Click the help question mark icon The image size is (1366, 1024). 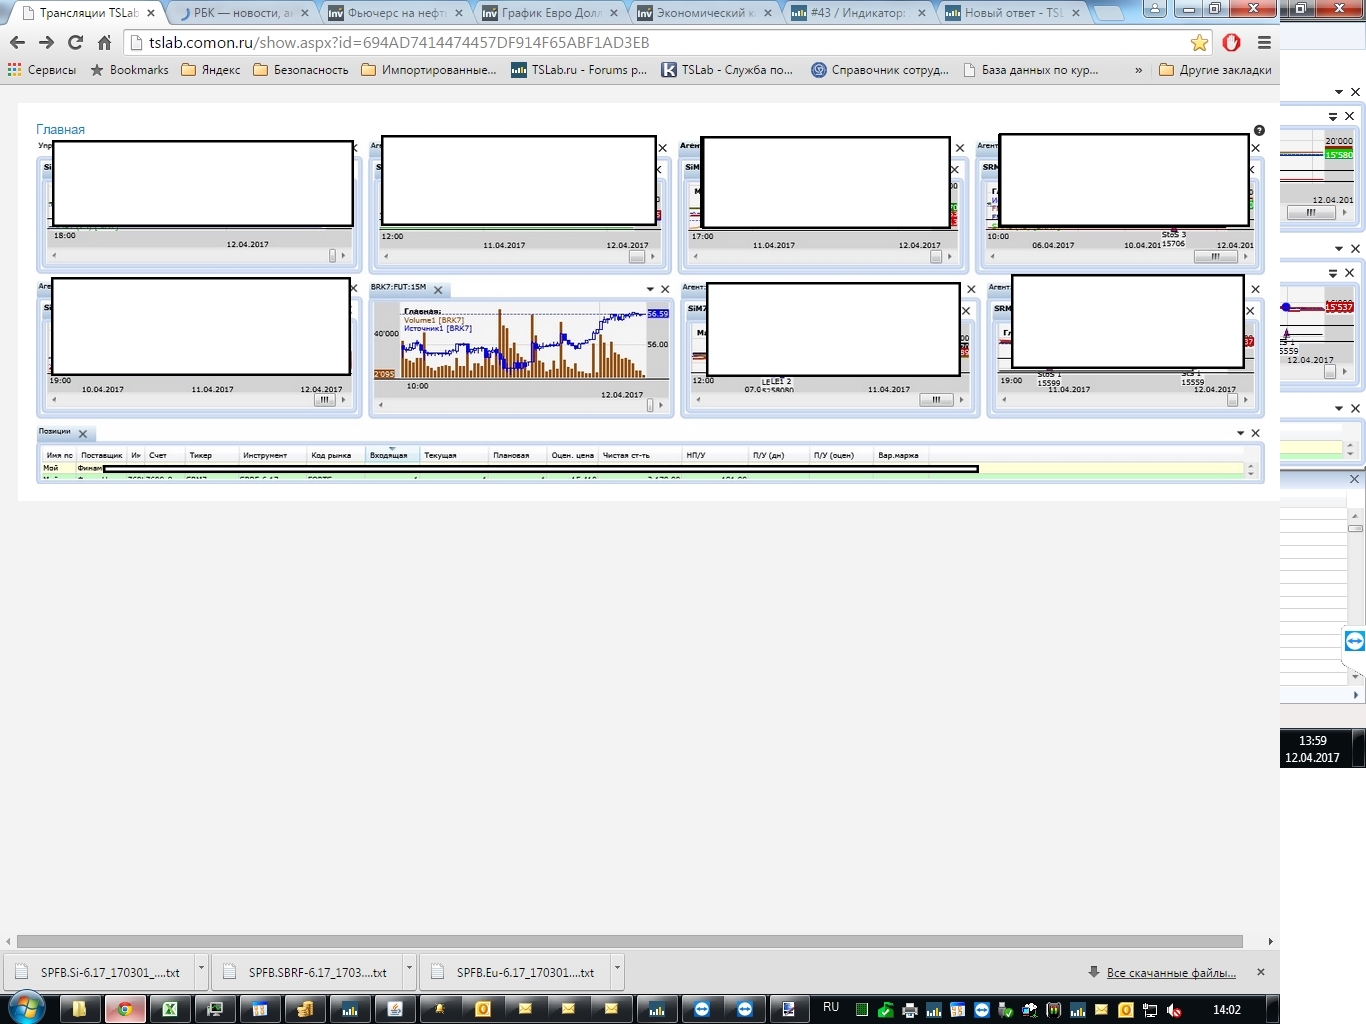pyautogui.click(x=1259, y=130)
